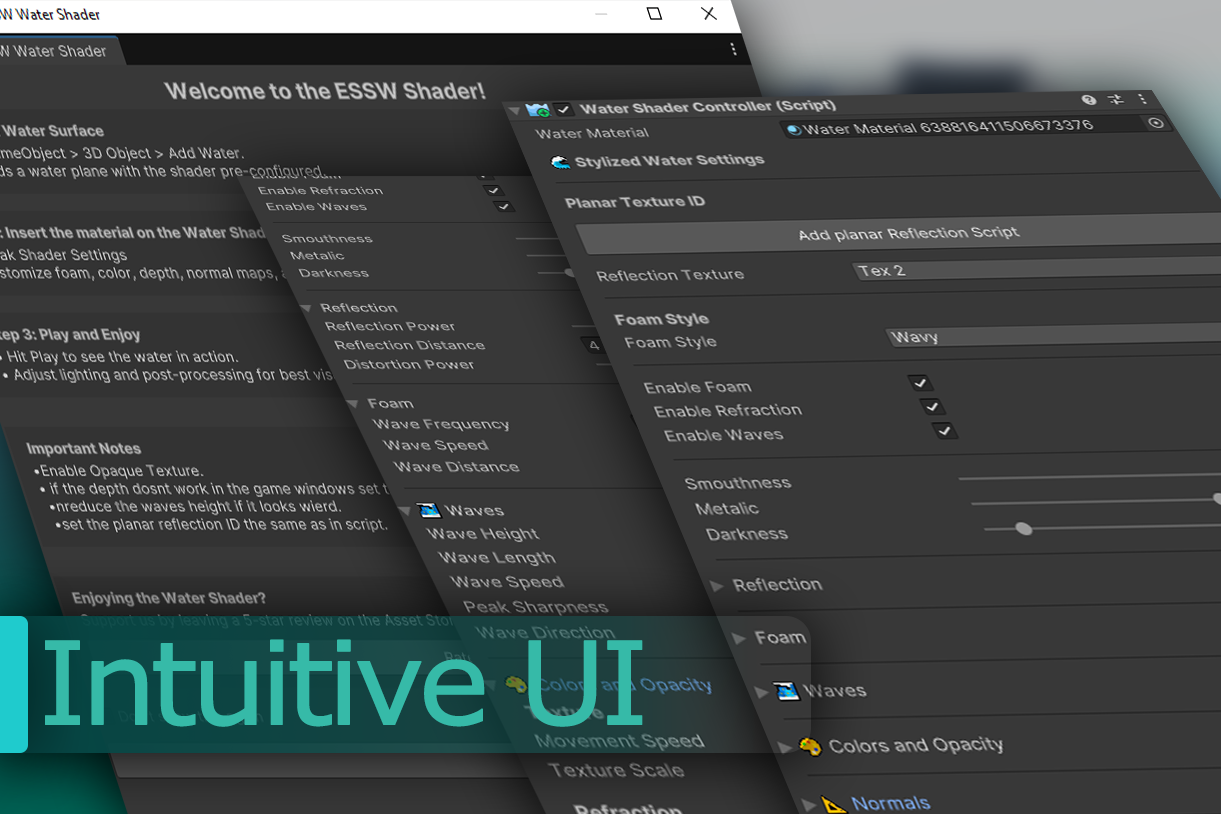Close the ESSW Water Shader window
This screenshot has height=814, width=1221.
pos(708,13)
